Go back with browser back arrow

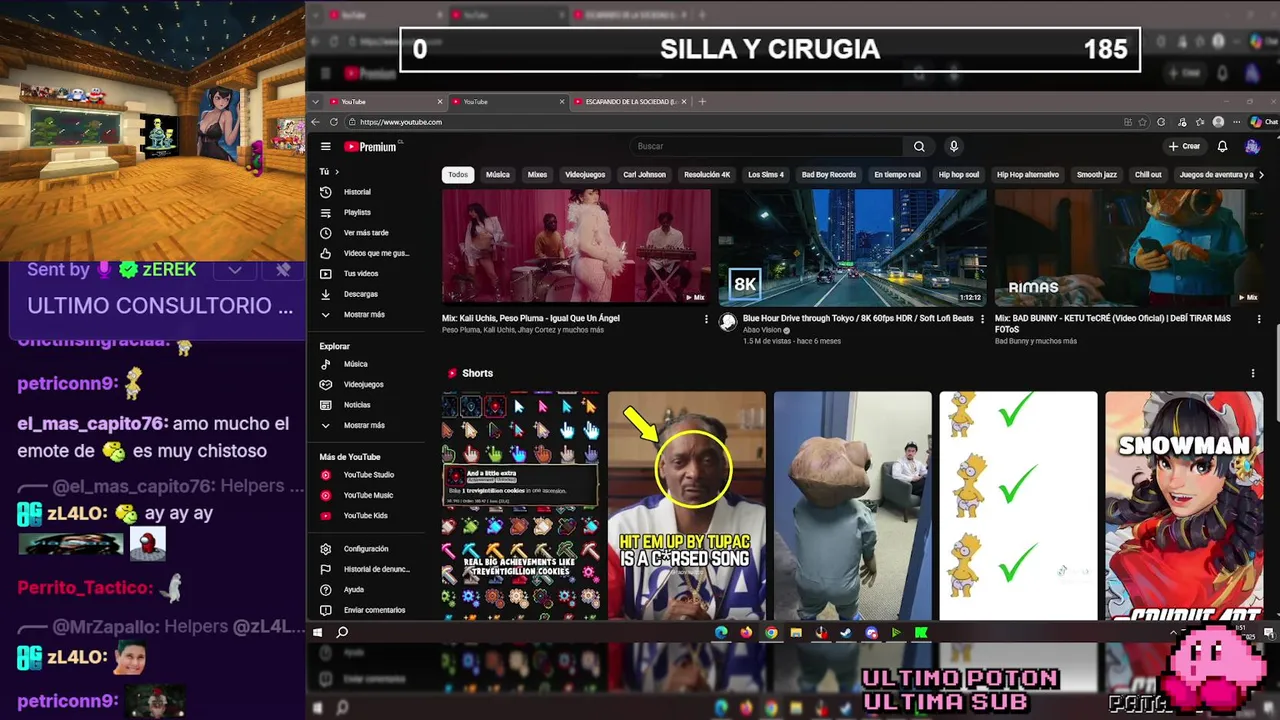point(316,122)
